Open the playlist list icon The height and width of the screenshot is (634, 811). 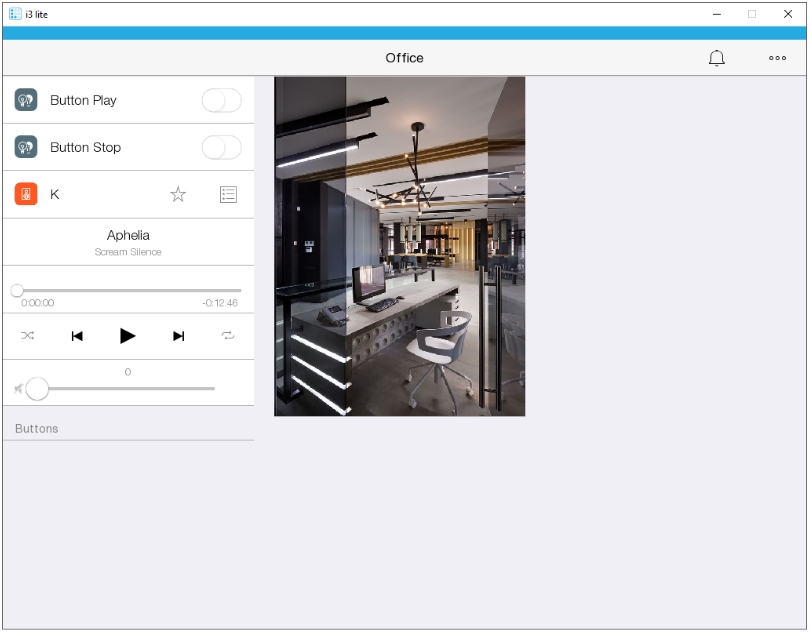coord(228,194)
